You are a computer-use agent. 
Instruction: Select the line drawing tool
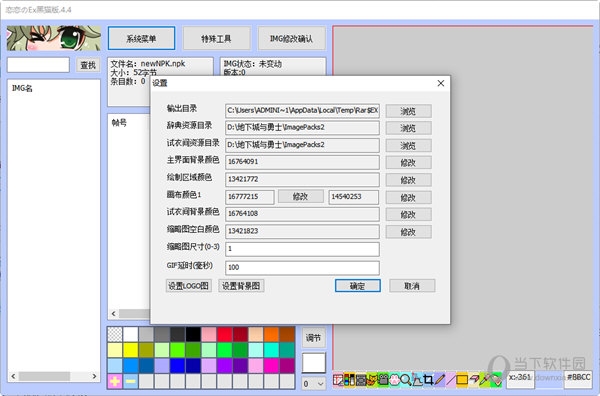pos(451,380)
